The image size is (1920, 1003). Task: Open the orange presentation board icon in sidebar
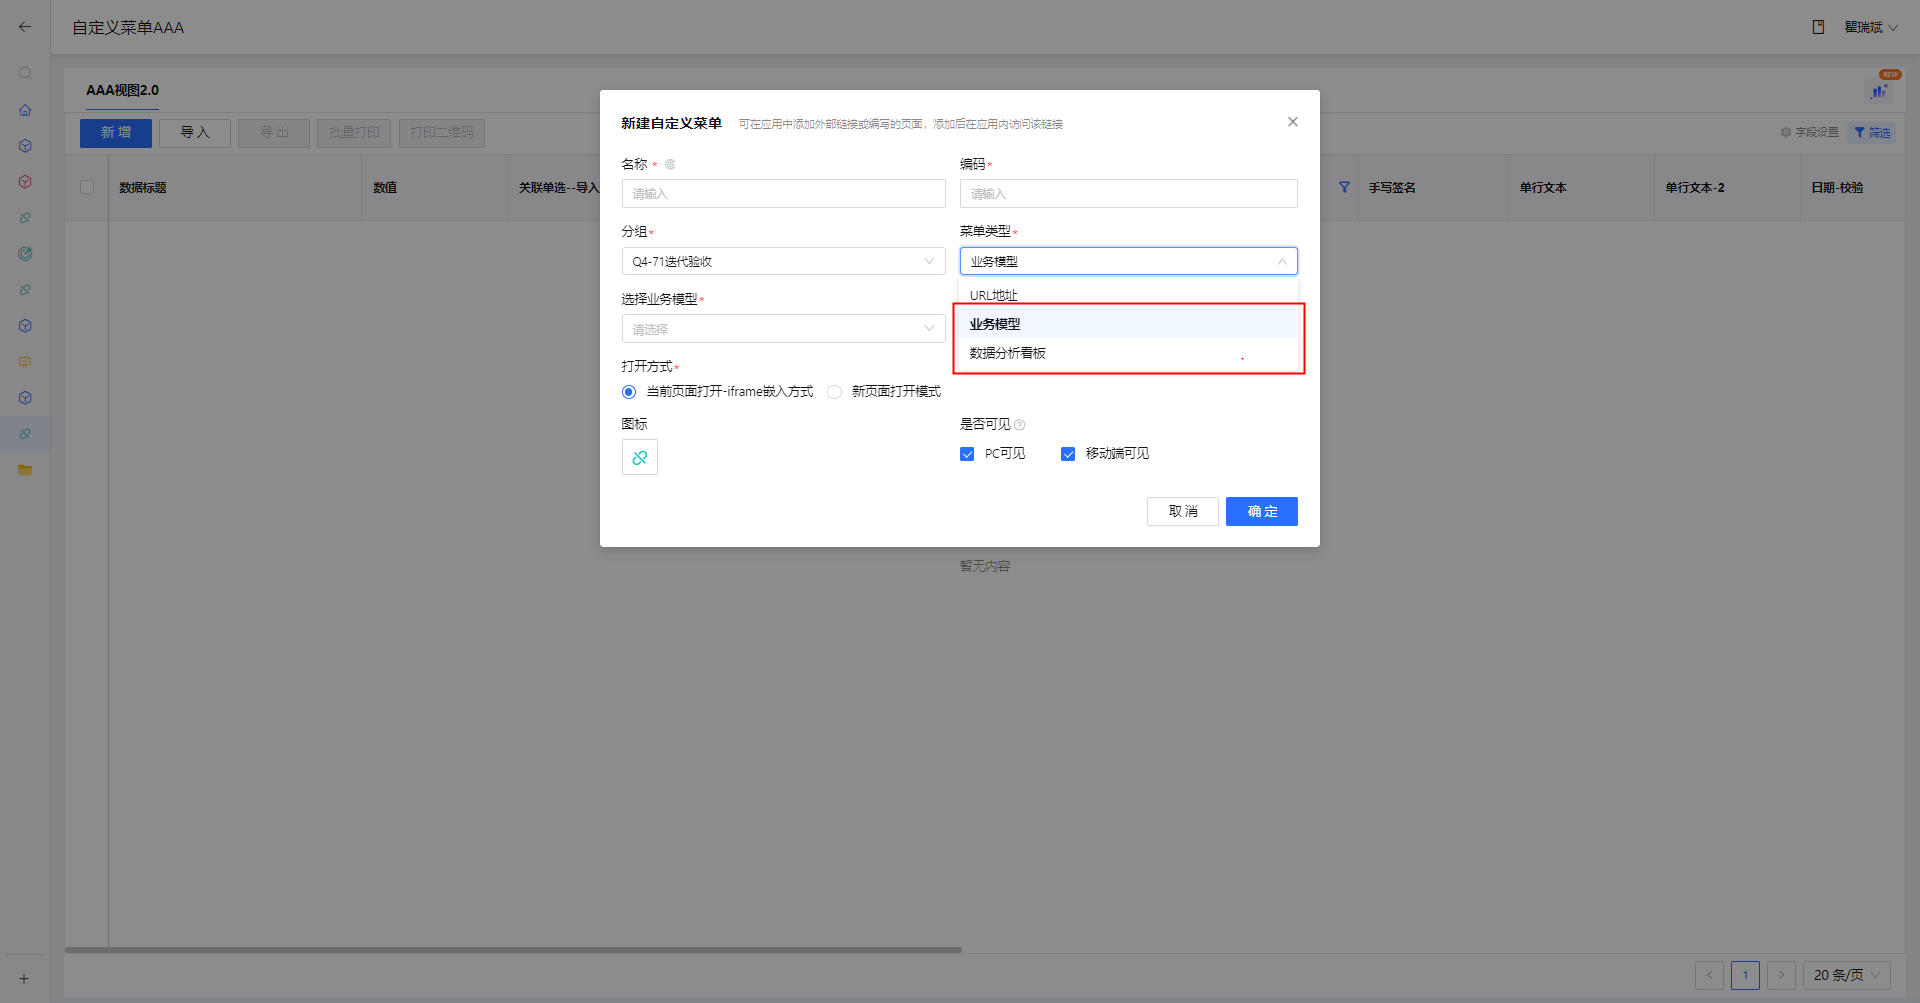point(25,362)
